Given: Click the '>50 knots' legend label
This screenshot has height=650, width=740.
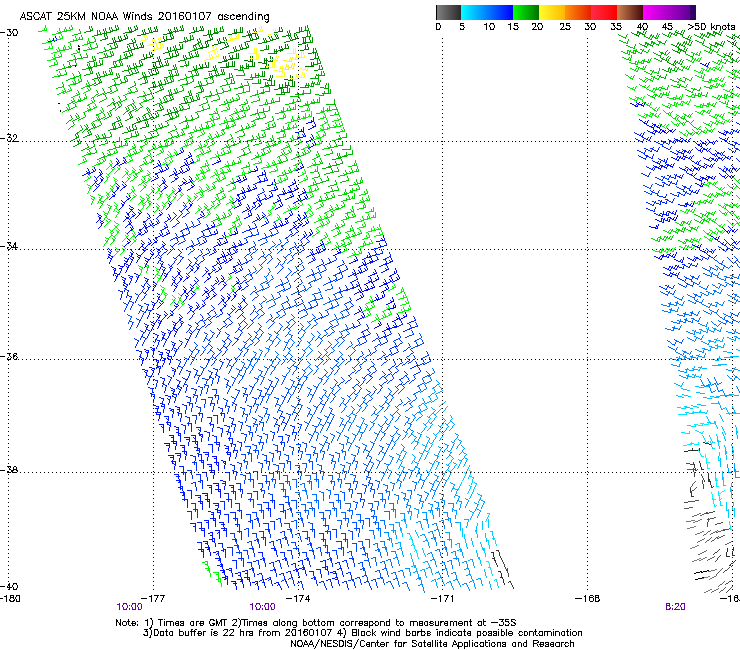Looking at the screenshot, I should (x=711, y=27).
